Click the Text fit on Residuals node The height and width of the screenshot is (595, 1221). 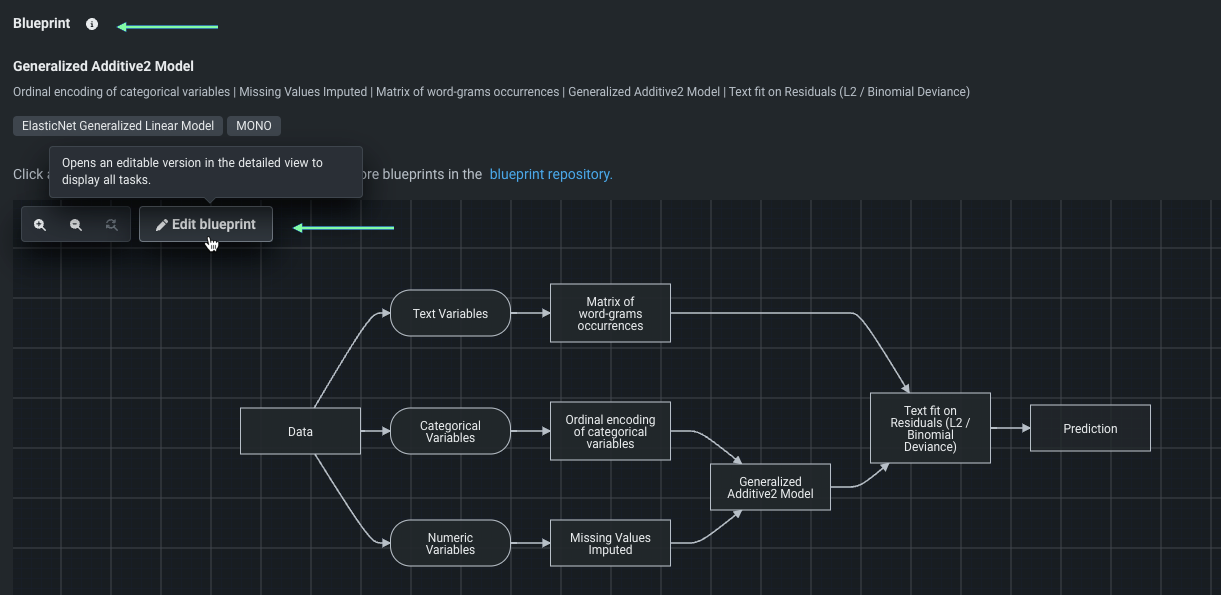pyautogui.click(x=930, y=428)
